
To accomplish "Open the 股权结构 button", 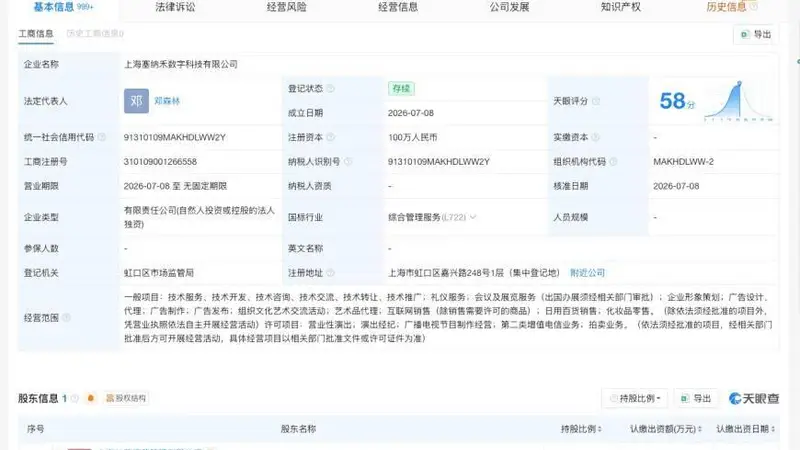I will [x=126, y=398].
